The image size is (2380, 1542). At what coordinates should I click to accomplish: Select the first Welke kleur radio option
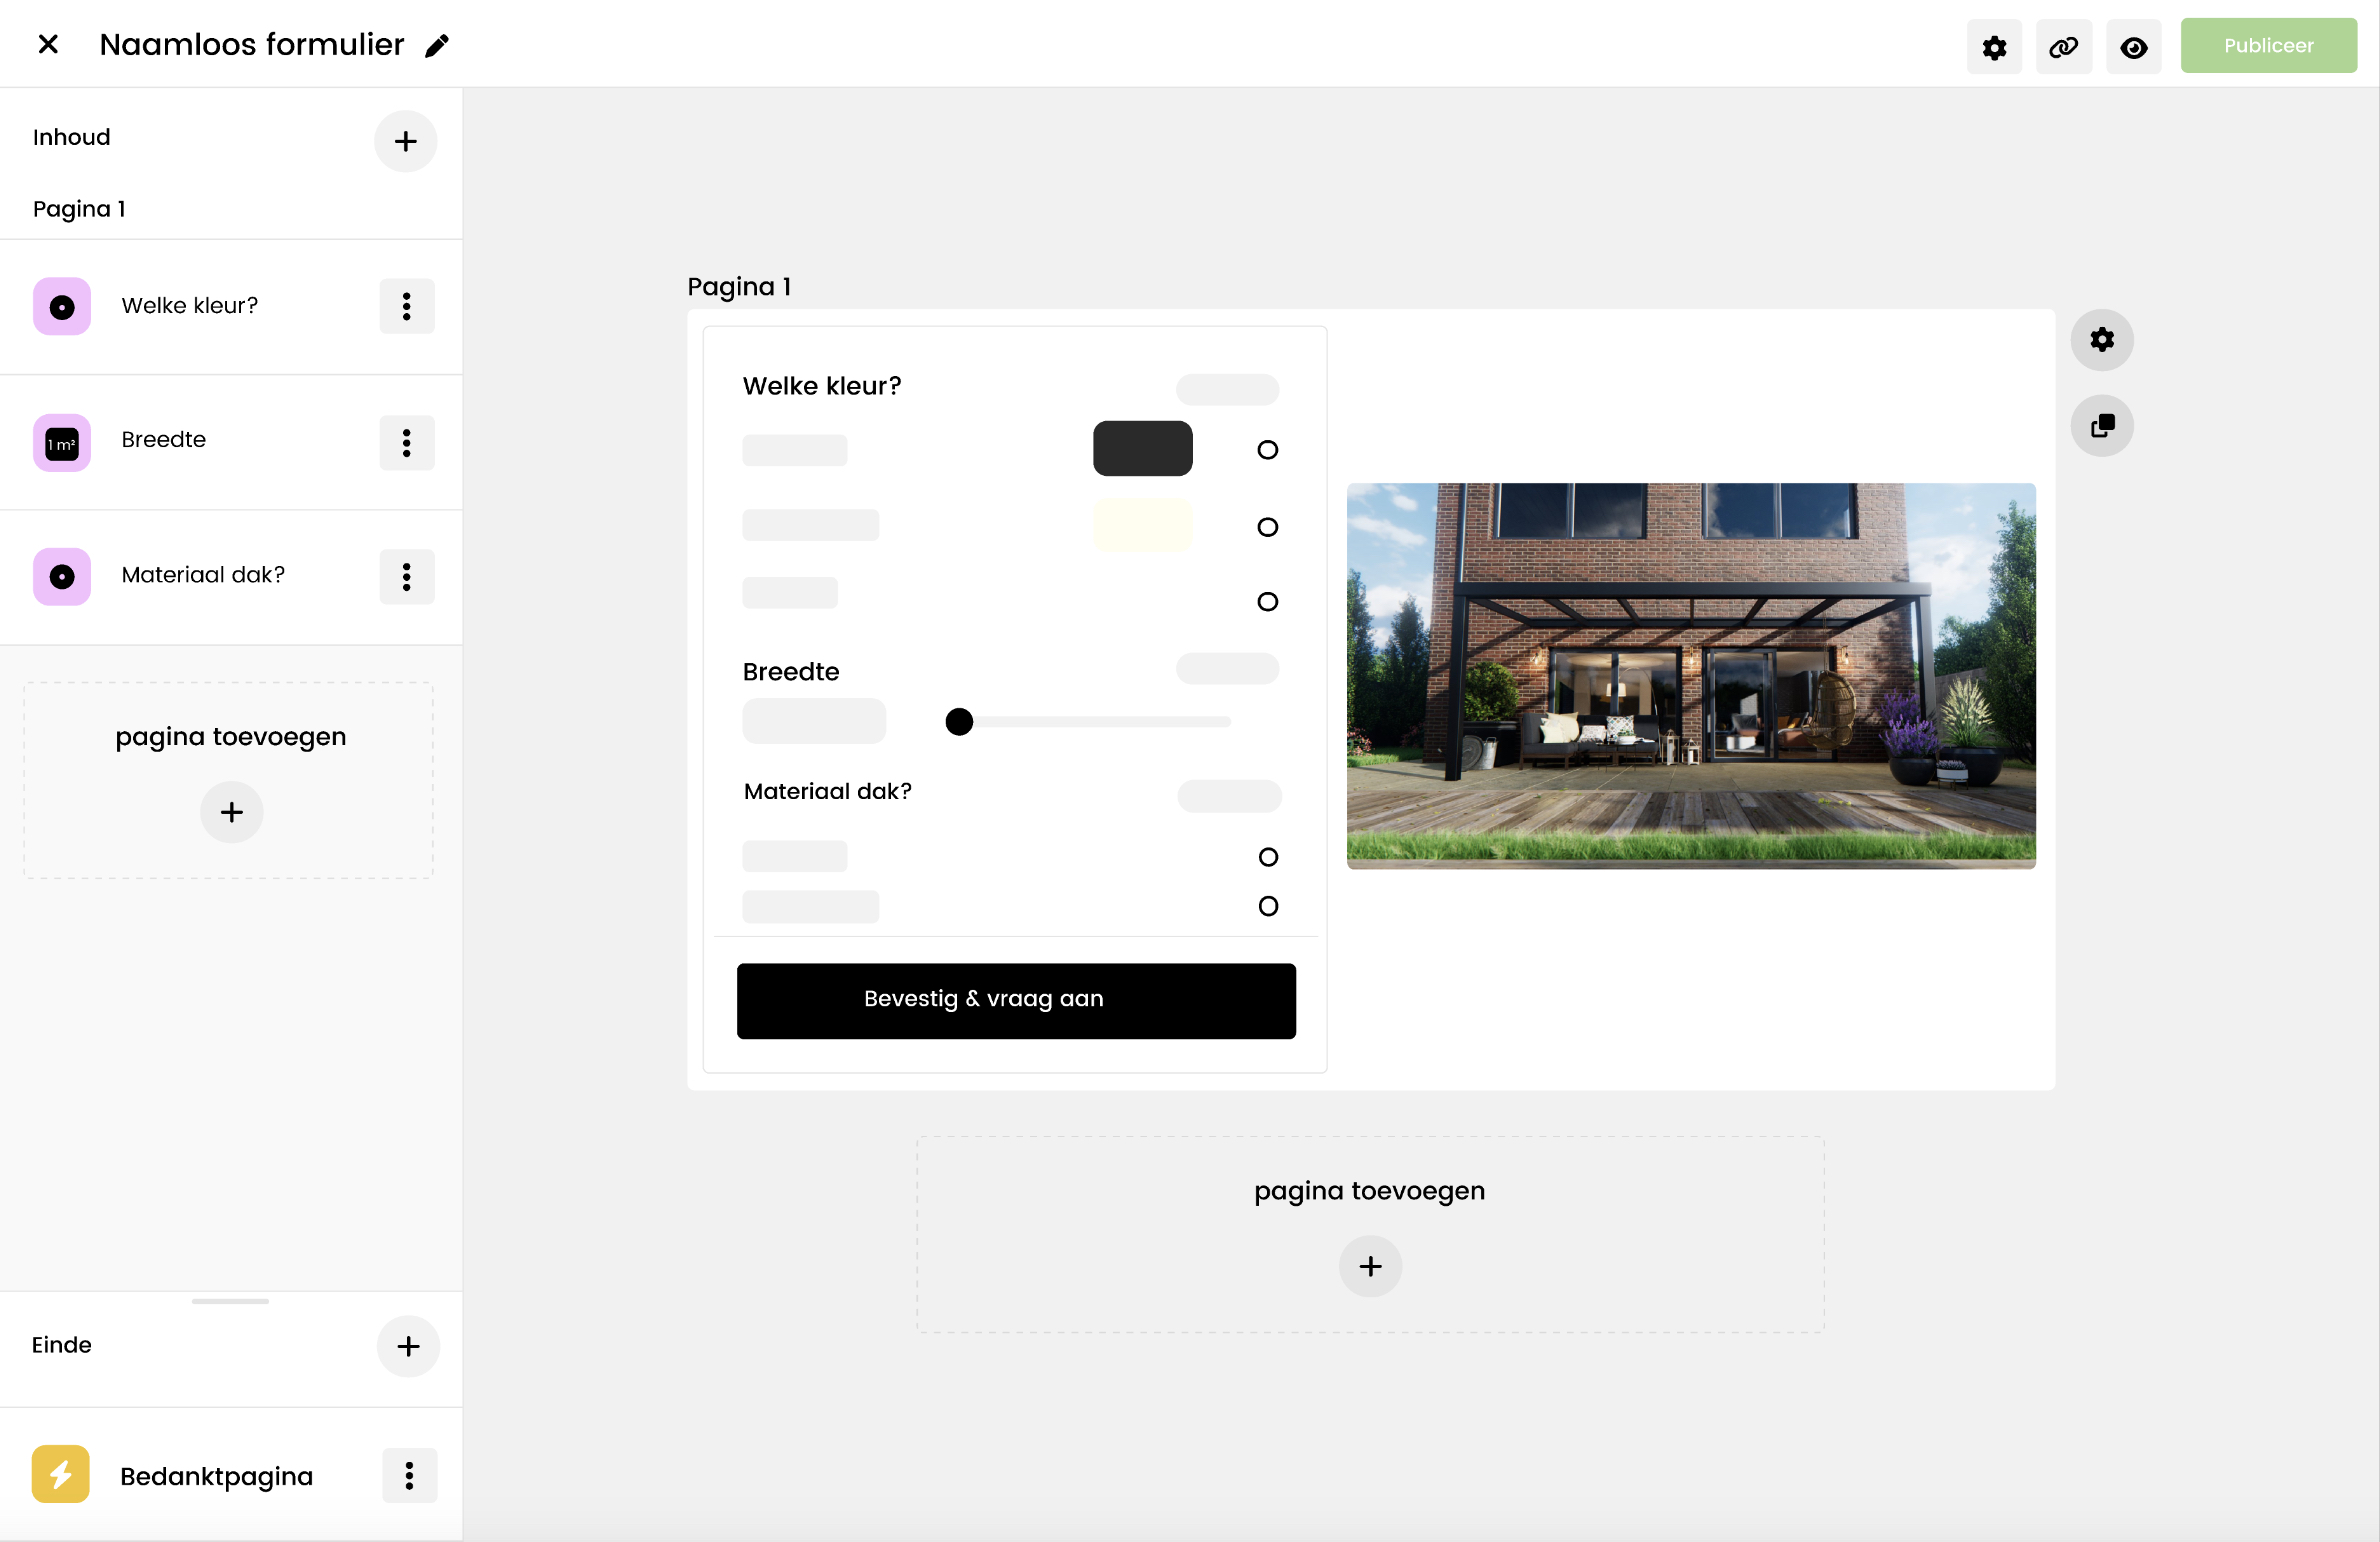1267,450
